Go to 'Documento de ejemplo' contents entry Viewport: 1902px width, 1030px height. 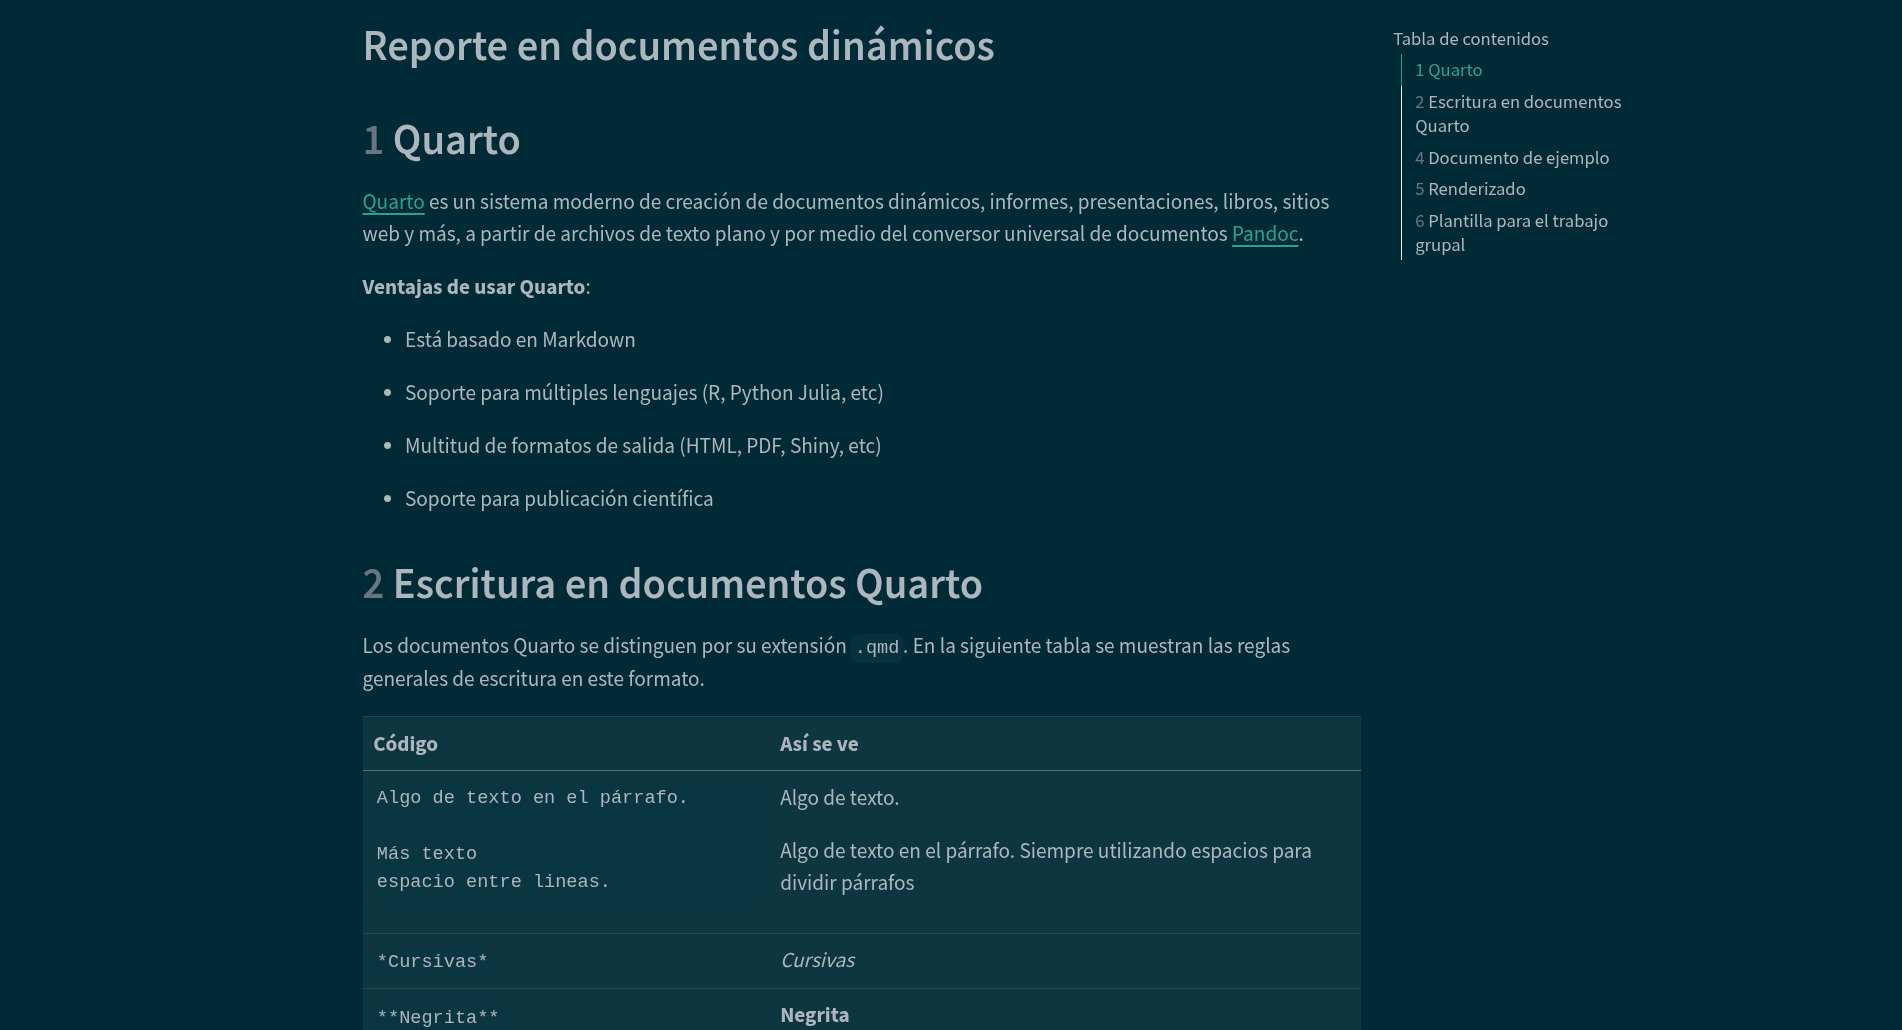point(1511,158)
